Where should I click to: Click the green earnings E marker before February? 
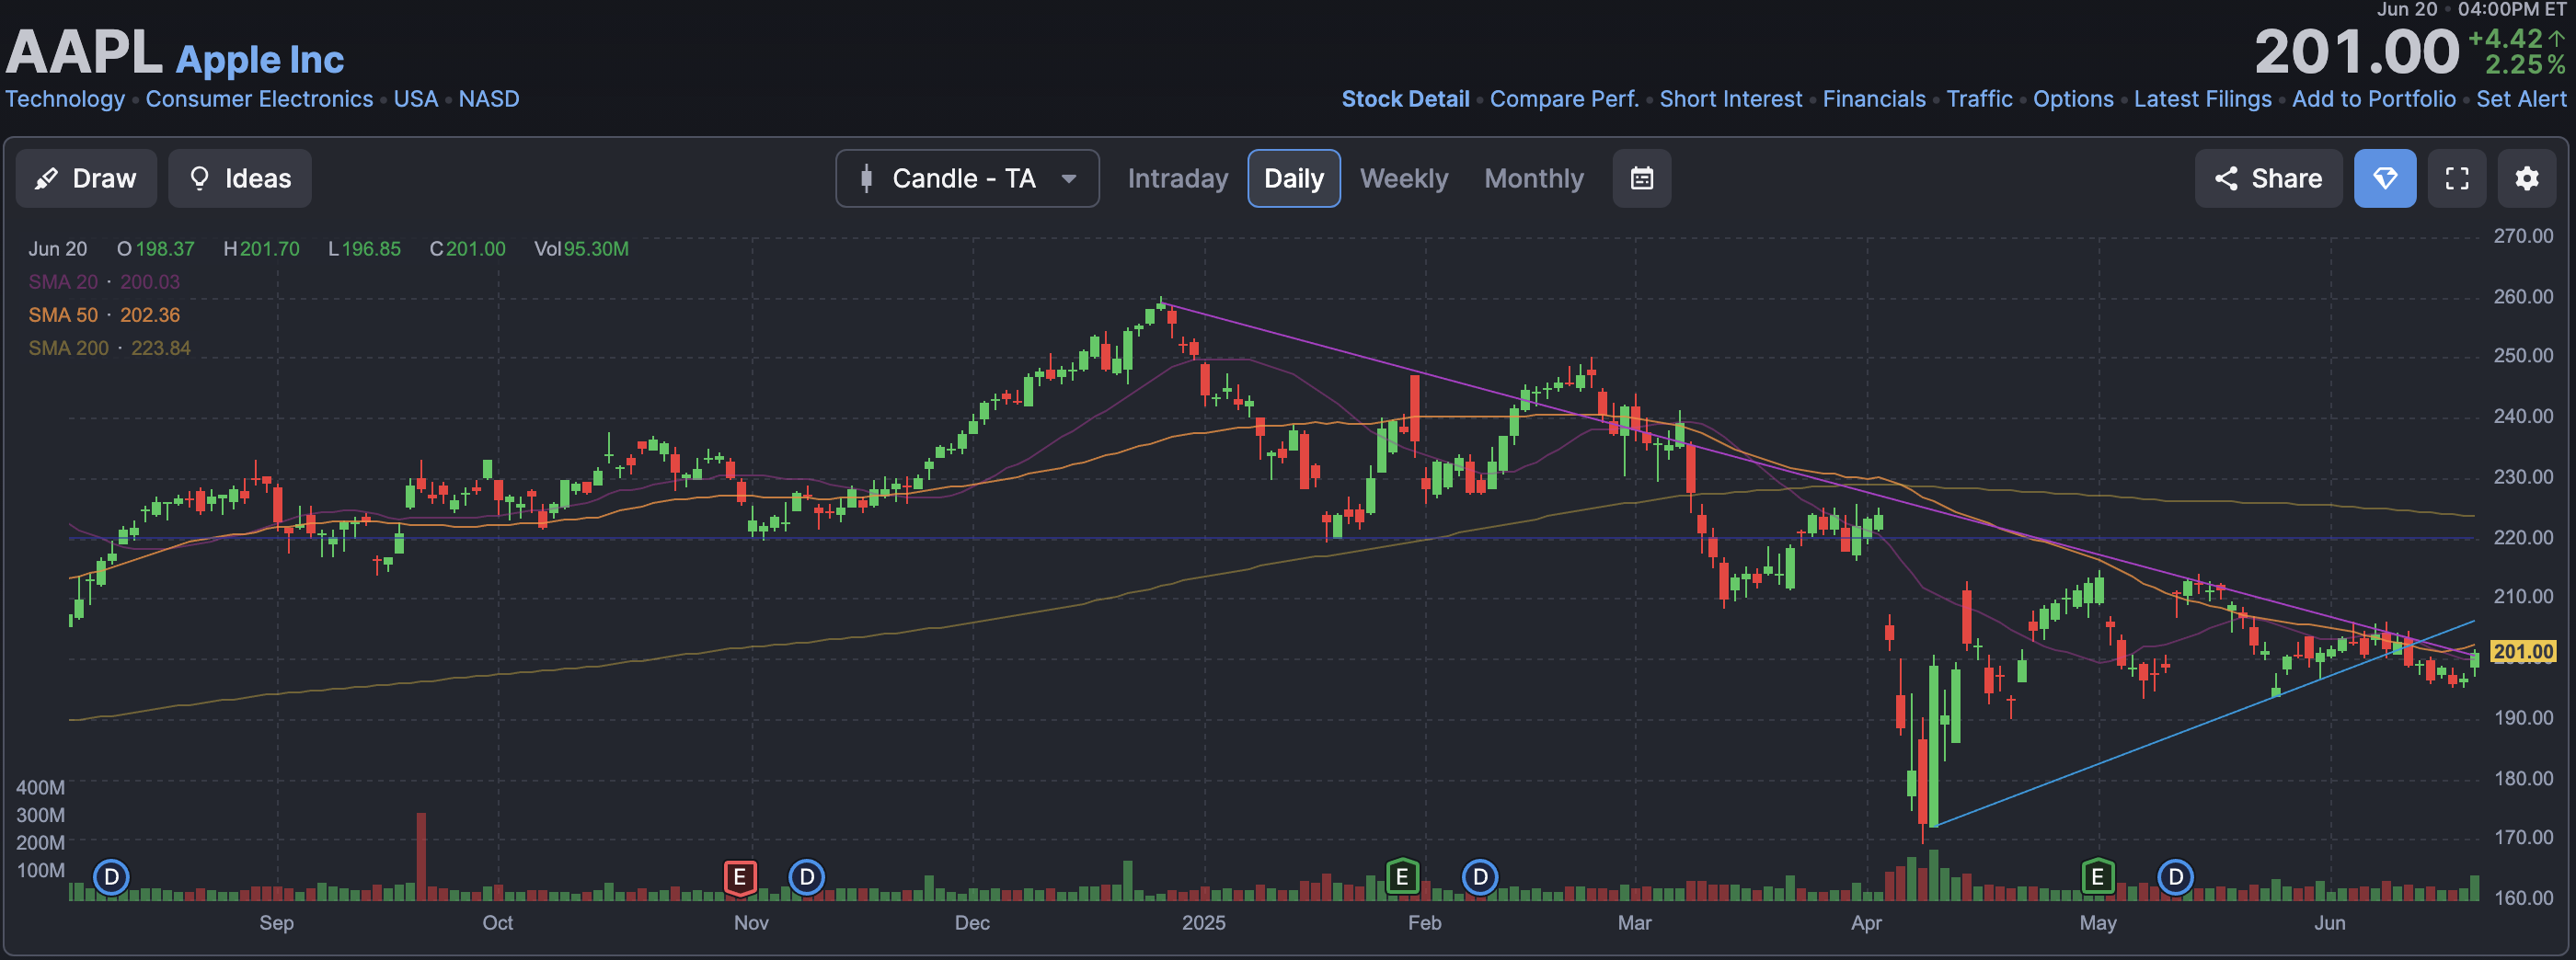point(1402,878)
